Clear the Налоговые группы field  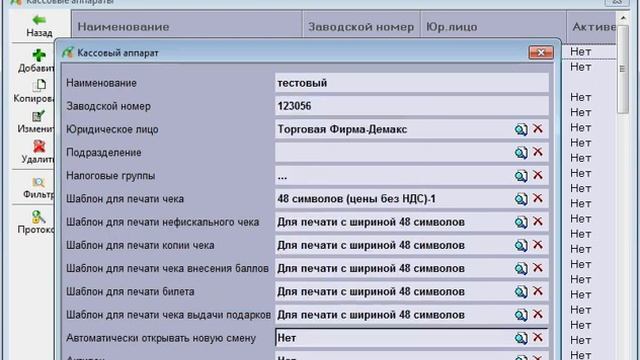[538, 175]
